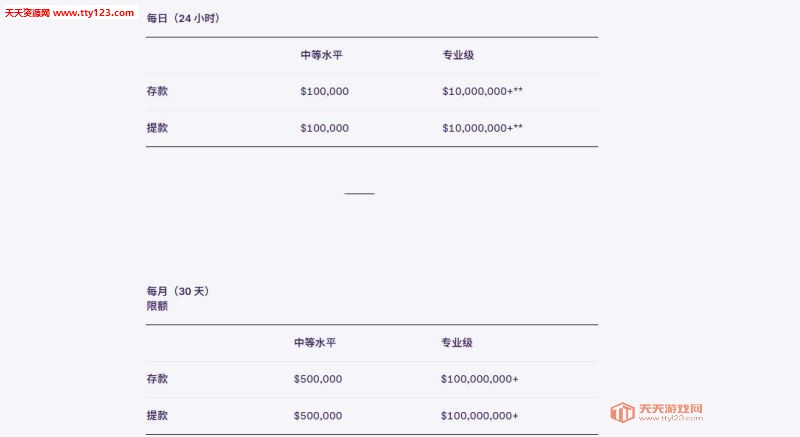Image resolution: width=800 pixels, height=437 pixels.
Task: Click the daily table 专业级 column header
Action: click(458, 55)
